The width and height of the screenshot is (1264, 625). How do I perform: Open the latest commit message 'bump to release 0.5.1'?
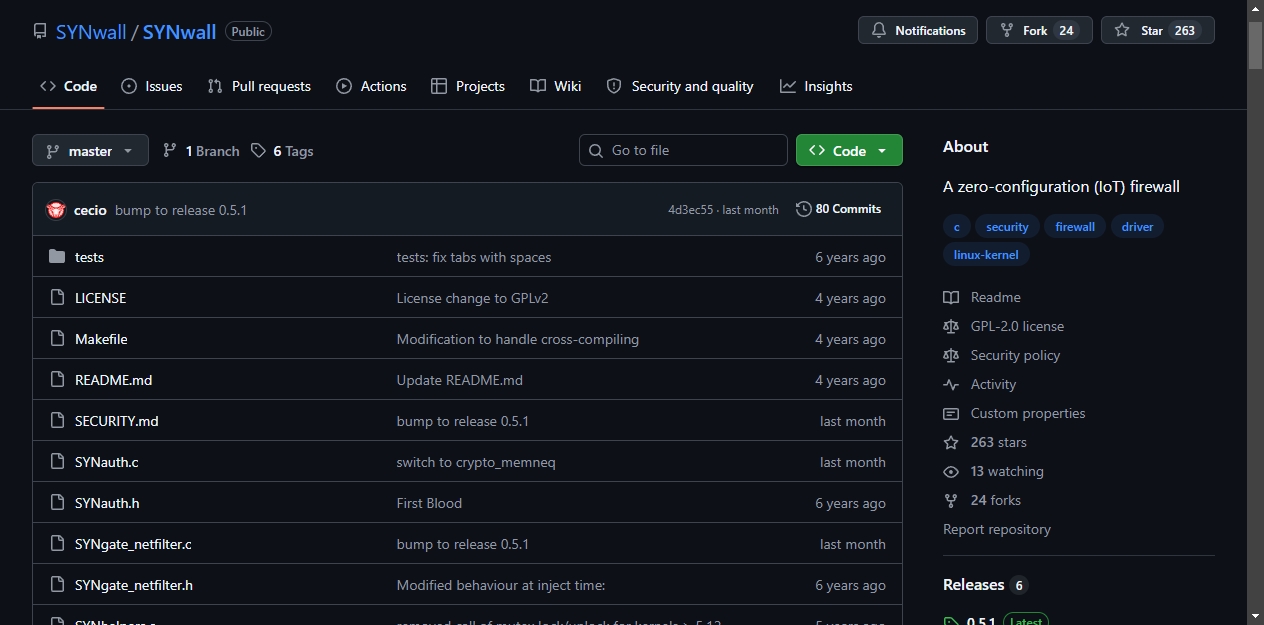[181, 210]
